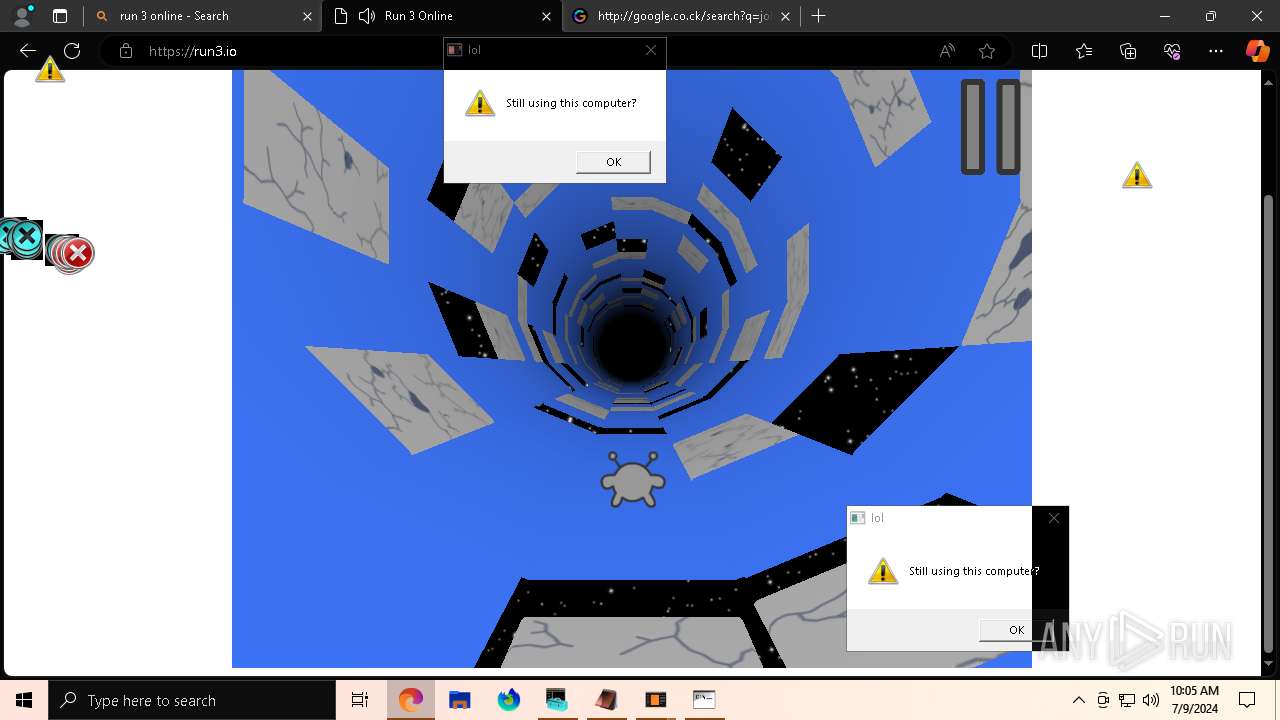The image size is (1280, 720).
Task: Click OK in the top lol dialog
Action: click(613, 162)
